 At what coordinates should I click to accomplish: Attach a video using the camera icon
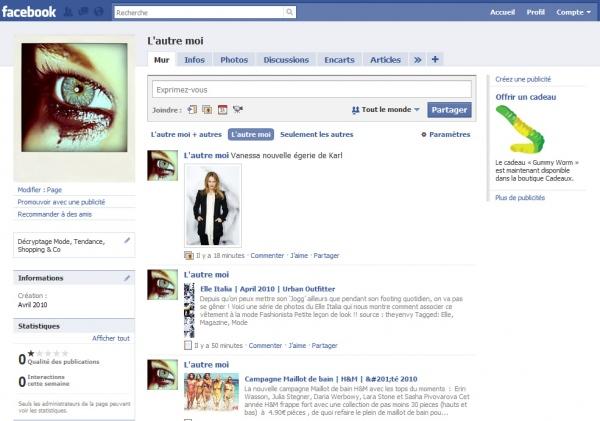tap(238, 110)
